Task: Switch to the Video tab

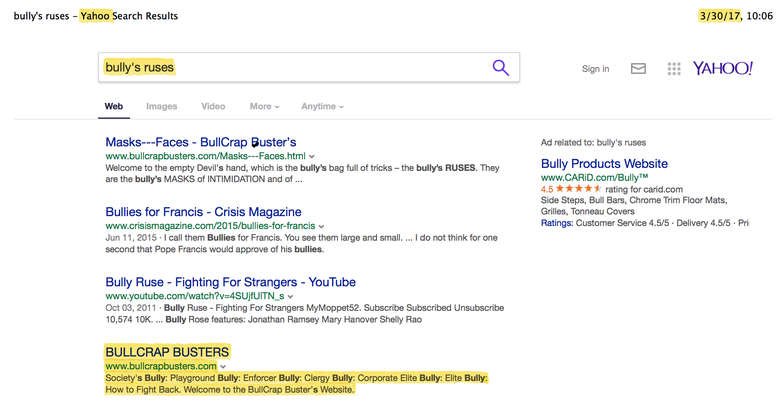Action: point(213,106)
